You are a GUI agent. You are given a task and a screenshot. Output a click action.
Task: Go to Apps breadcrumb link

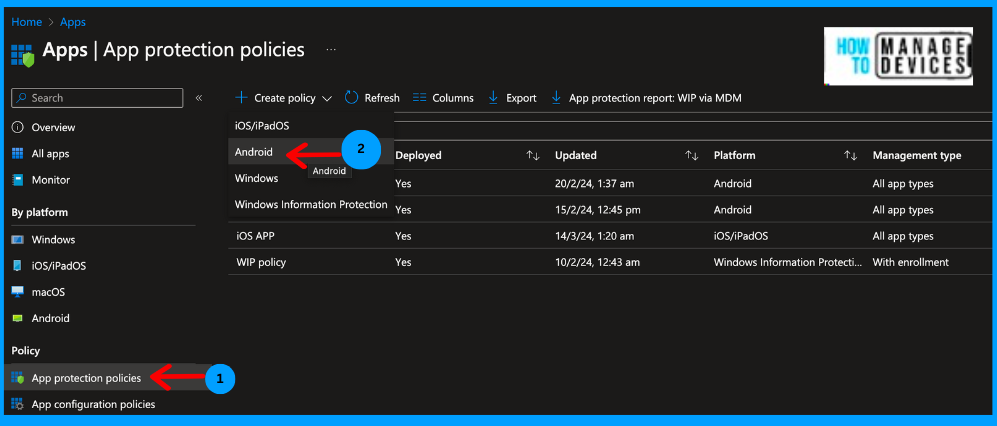tap(73, 22)
